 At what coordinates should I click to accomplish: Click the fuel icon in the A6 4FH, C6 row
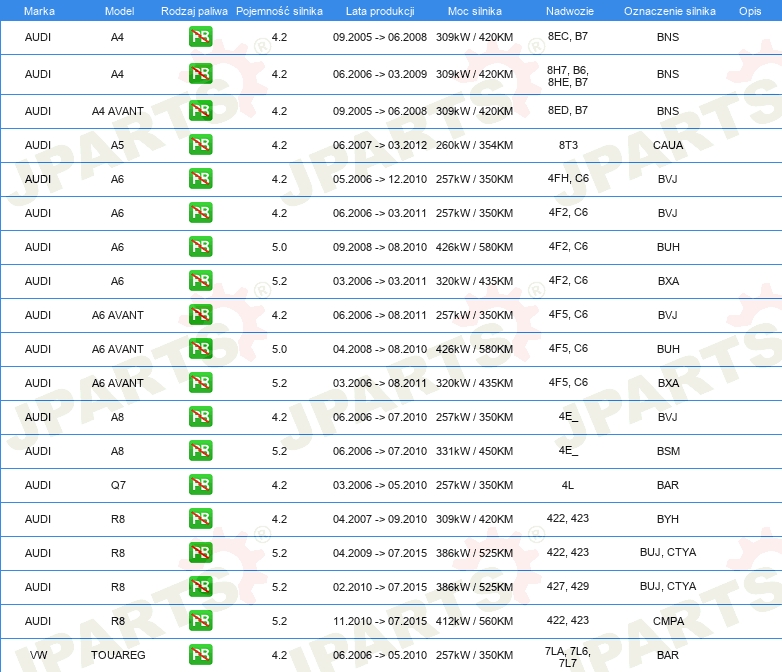(x=200, y=179)
